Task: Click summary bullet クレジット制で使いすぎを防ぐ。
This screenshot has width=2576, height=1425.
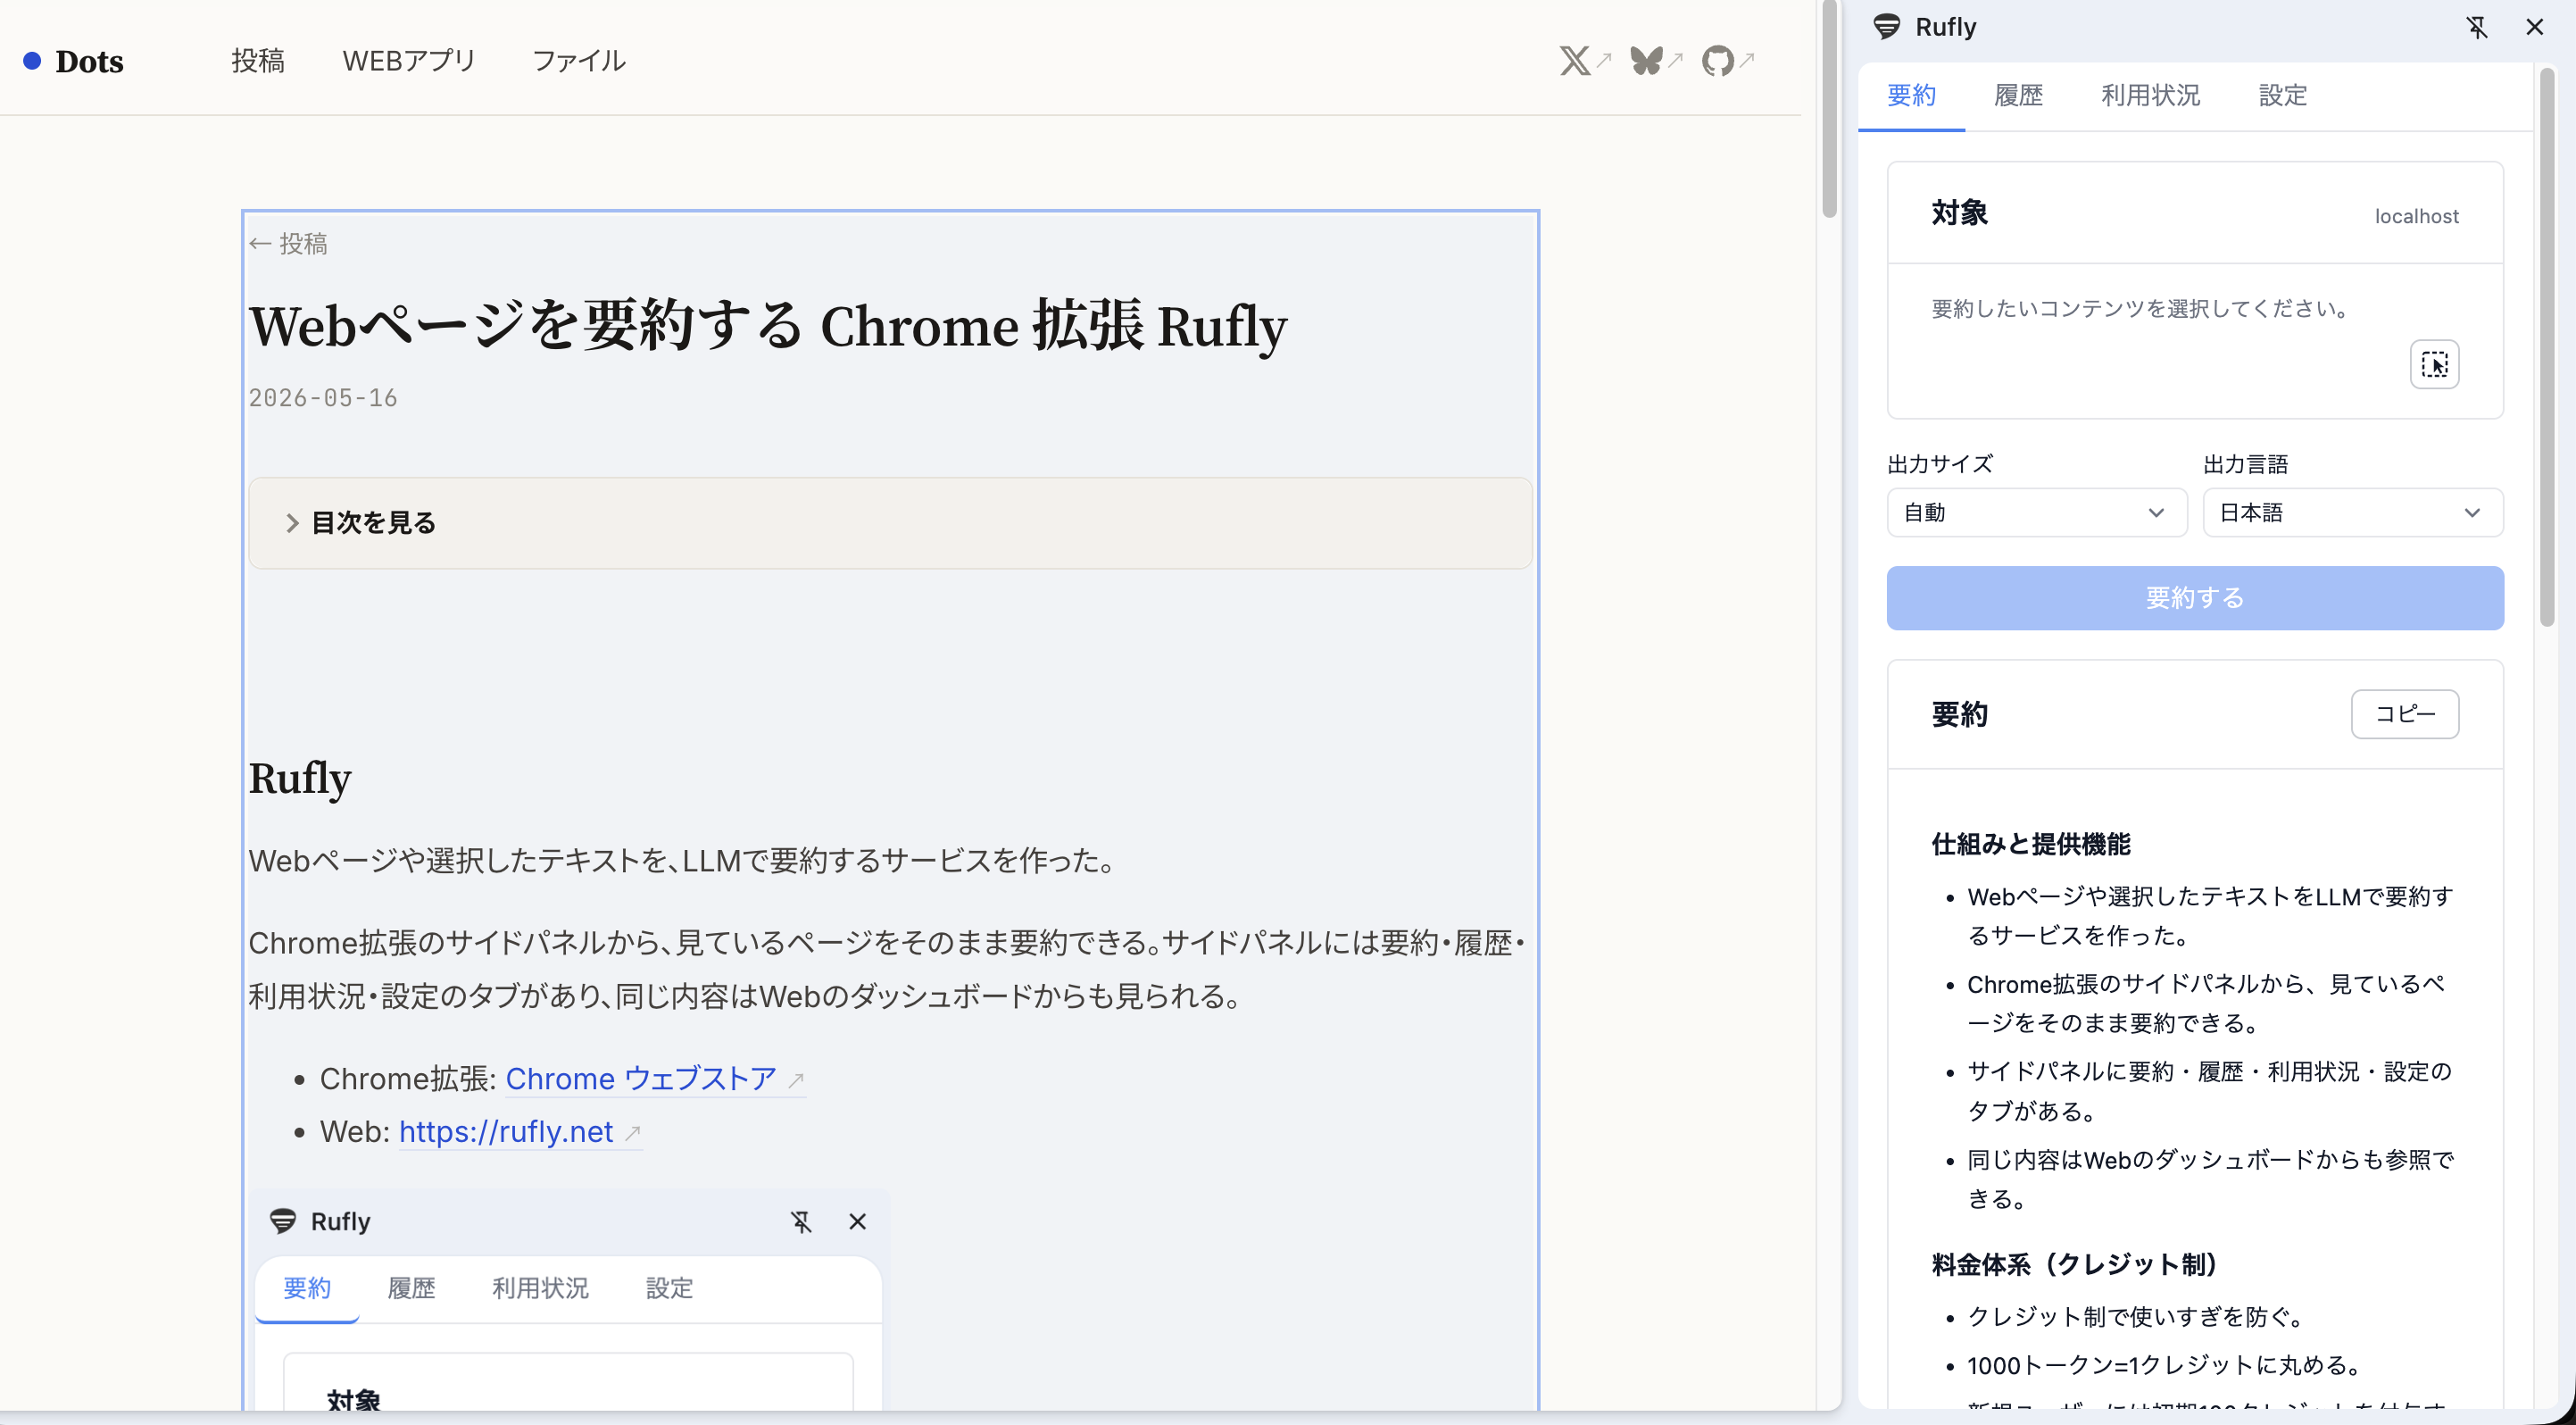Action: pos(2136,1317)
